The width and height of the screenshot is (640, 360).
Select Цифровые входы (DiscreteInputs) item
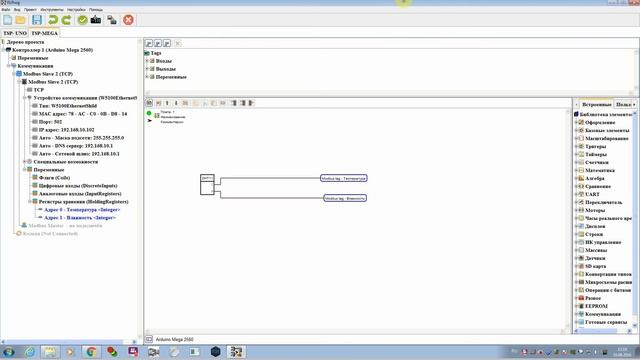click(x=78, y=186)
